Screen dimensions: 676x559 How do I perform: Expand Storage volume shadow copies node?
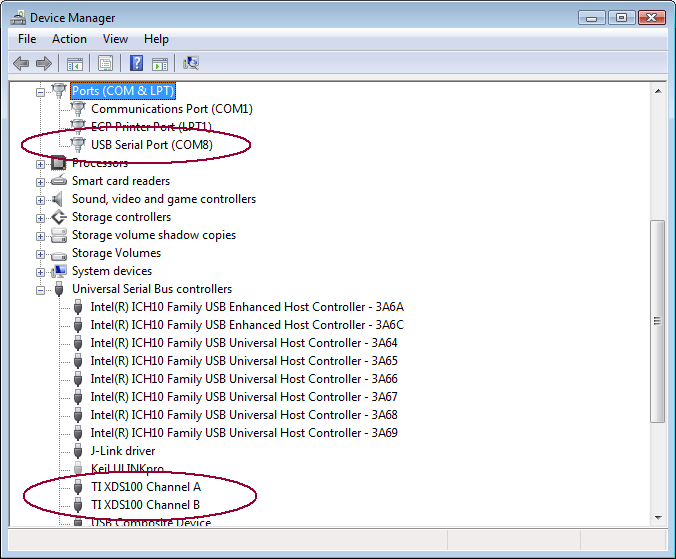(40, 236)
